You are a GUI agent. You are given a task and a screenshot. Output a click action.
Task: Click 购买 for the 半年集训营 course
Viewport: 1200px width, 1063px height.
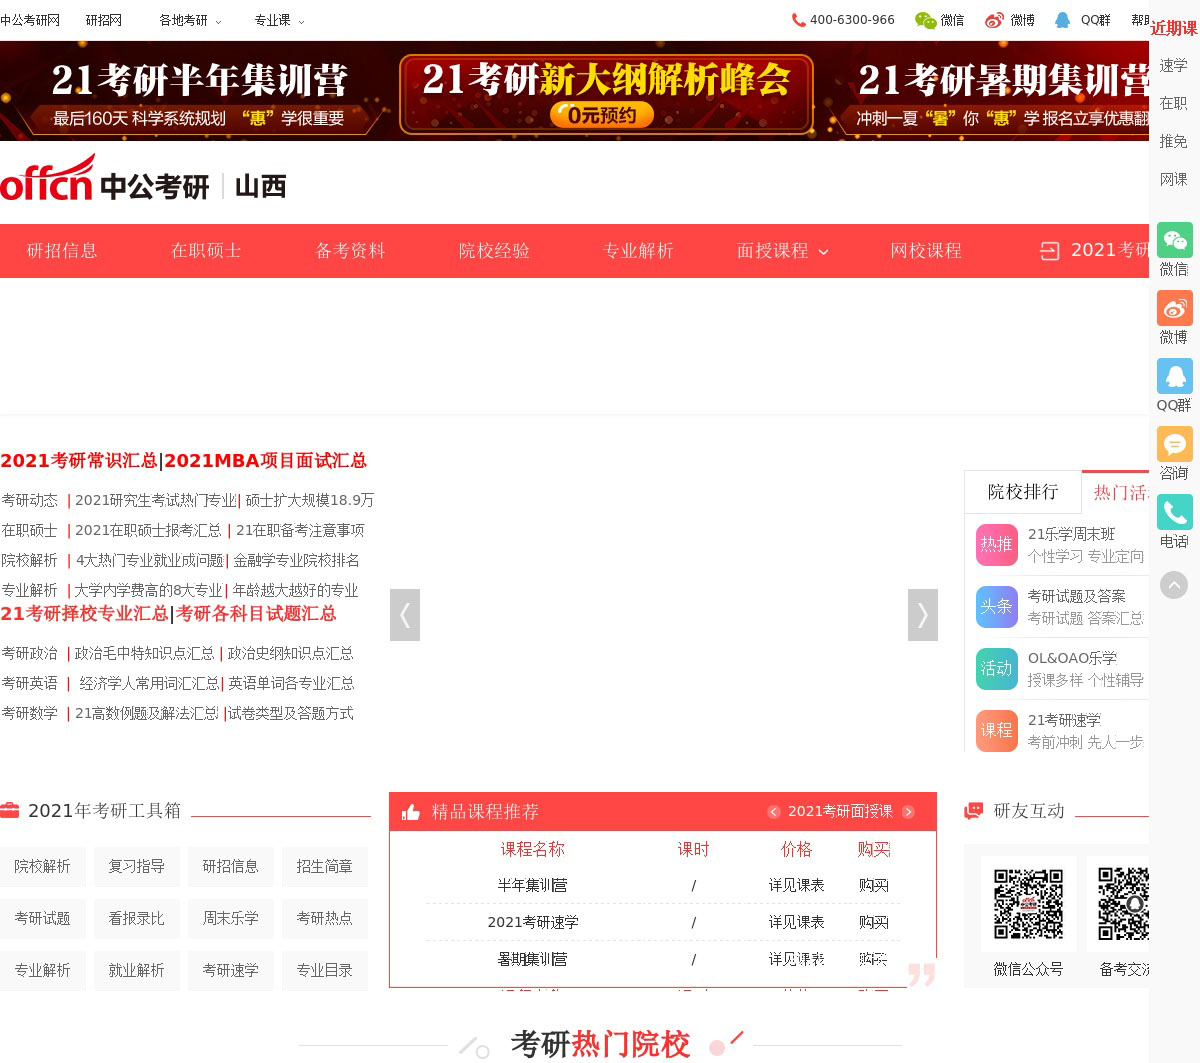tap(873, 886)
